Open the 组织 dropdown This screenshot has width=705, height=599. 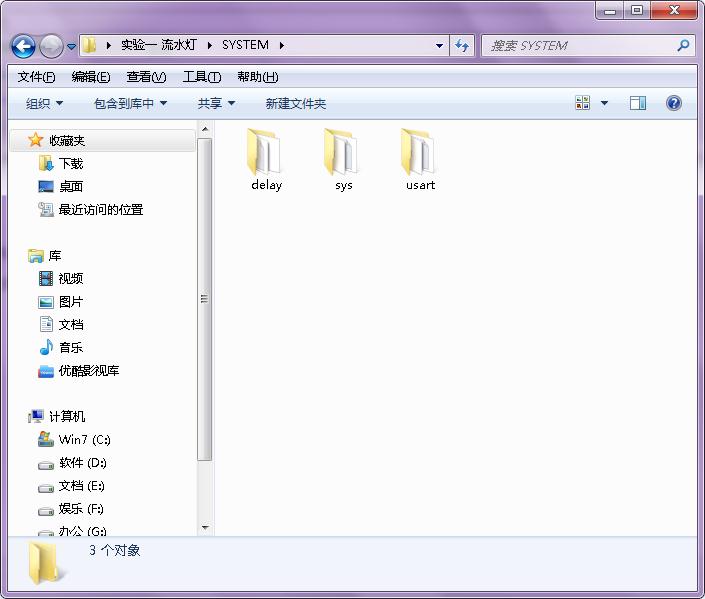tap(44, 104)
